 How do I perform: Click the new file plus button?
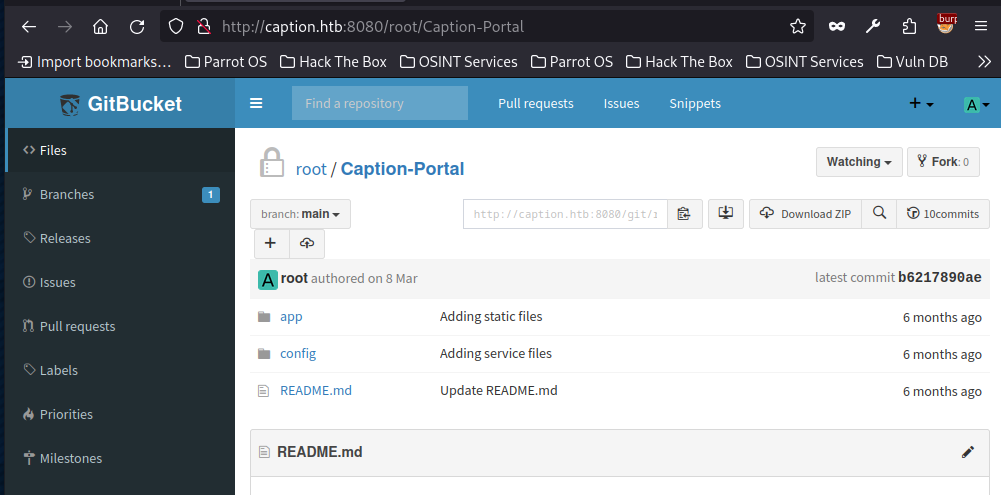(x=271, y=244)
